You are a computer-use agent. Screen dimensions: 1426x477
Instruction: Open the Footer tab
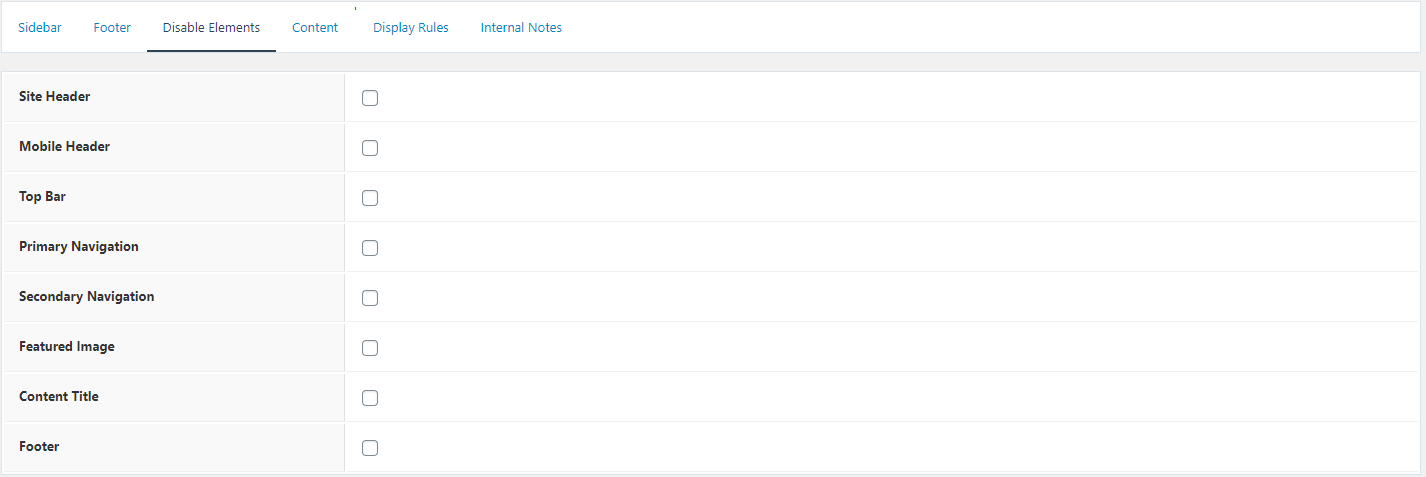point(112,28)
